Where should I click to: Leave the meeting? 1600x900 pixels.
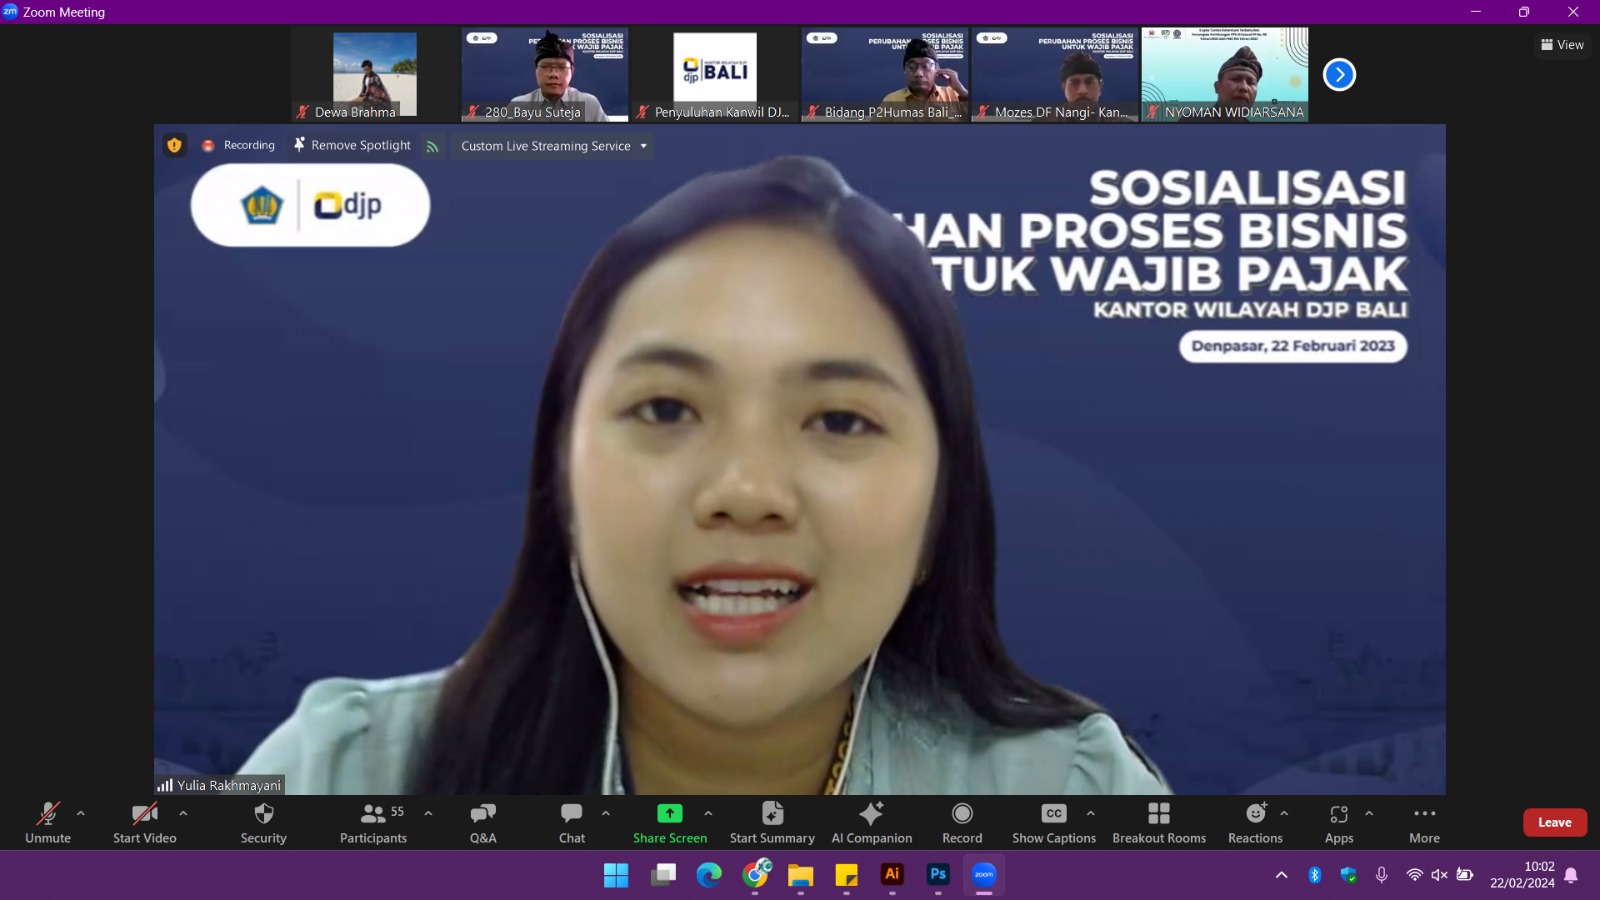1554,822
